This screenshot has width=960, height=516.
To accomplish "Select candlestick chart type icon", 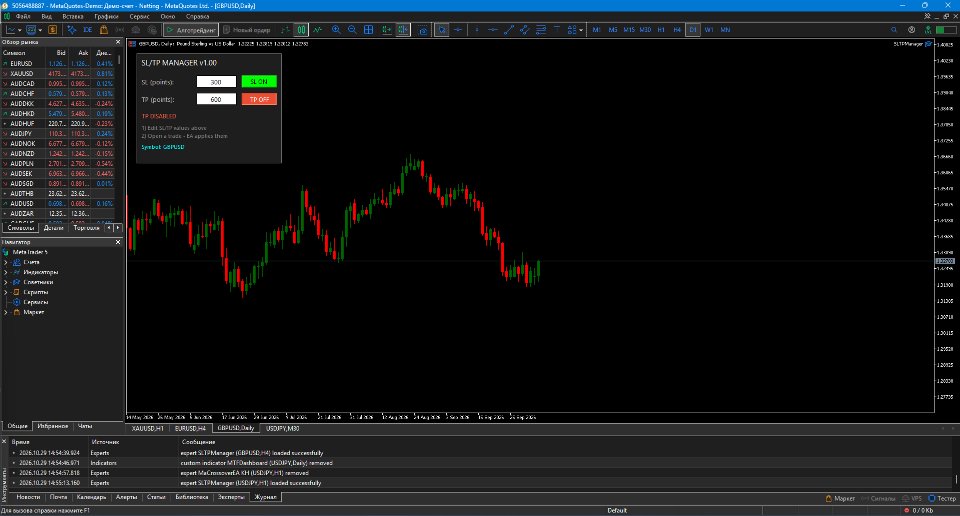I will click(x=301, y=29).
